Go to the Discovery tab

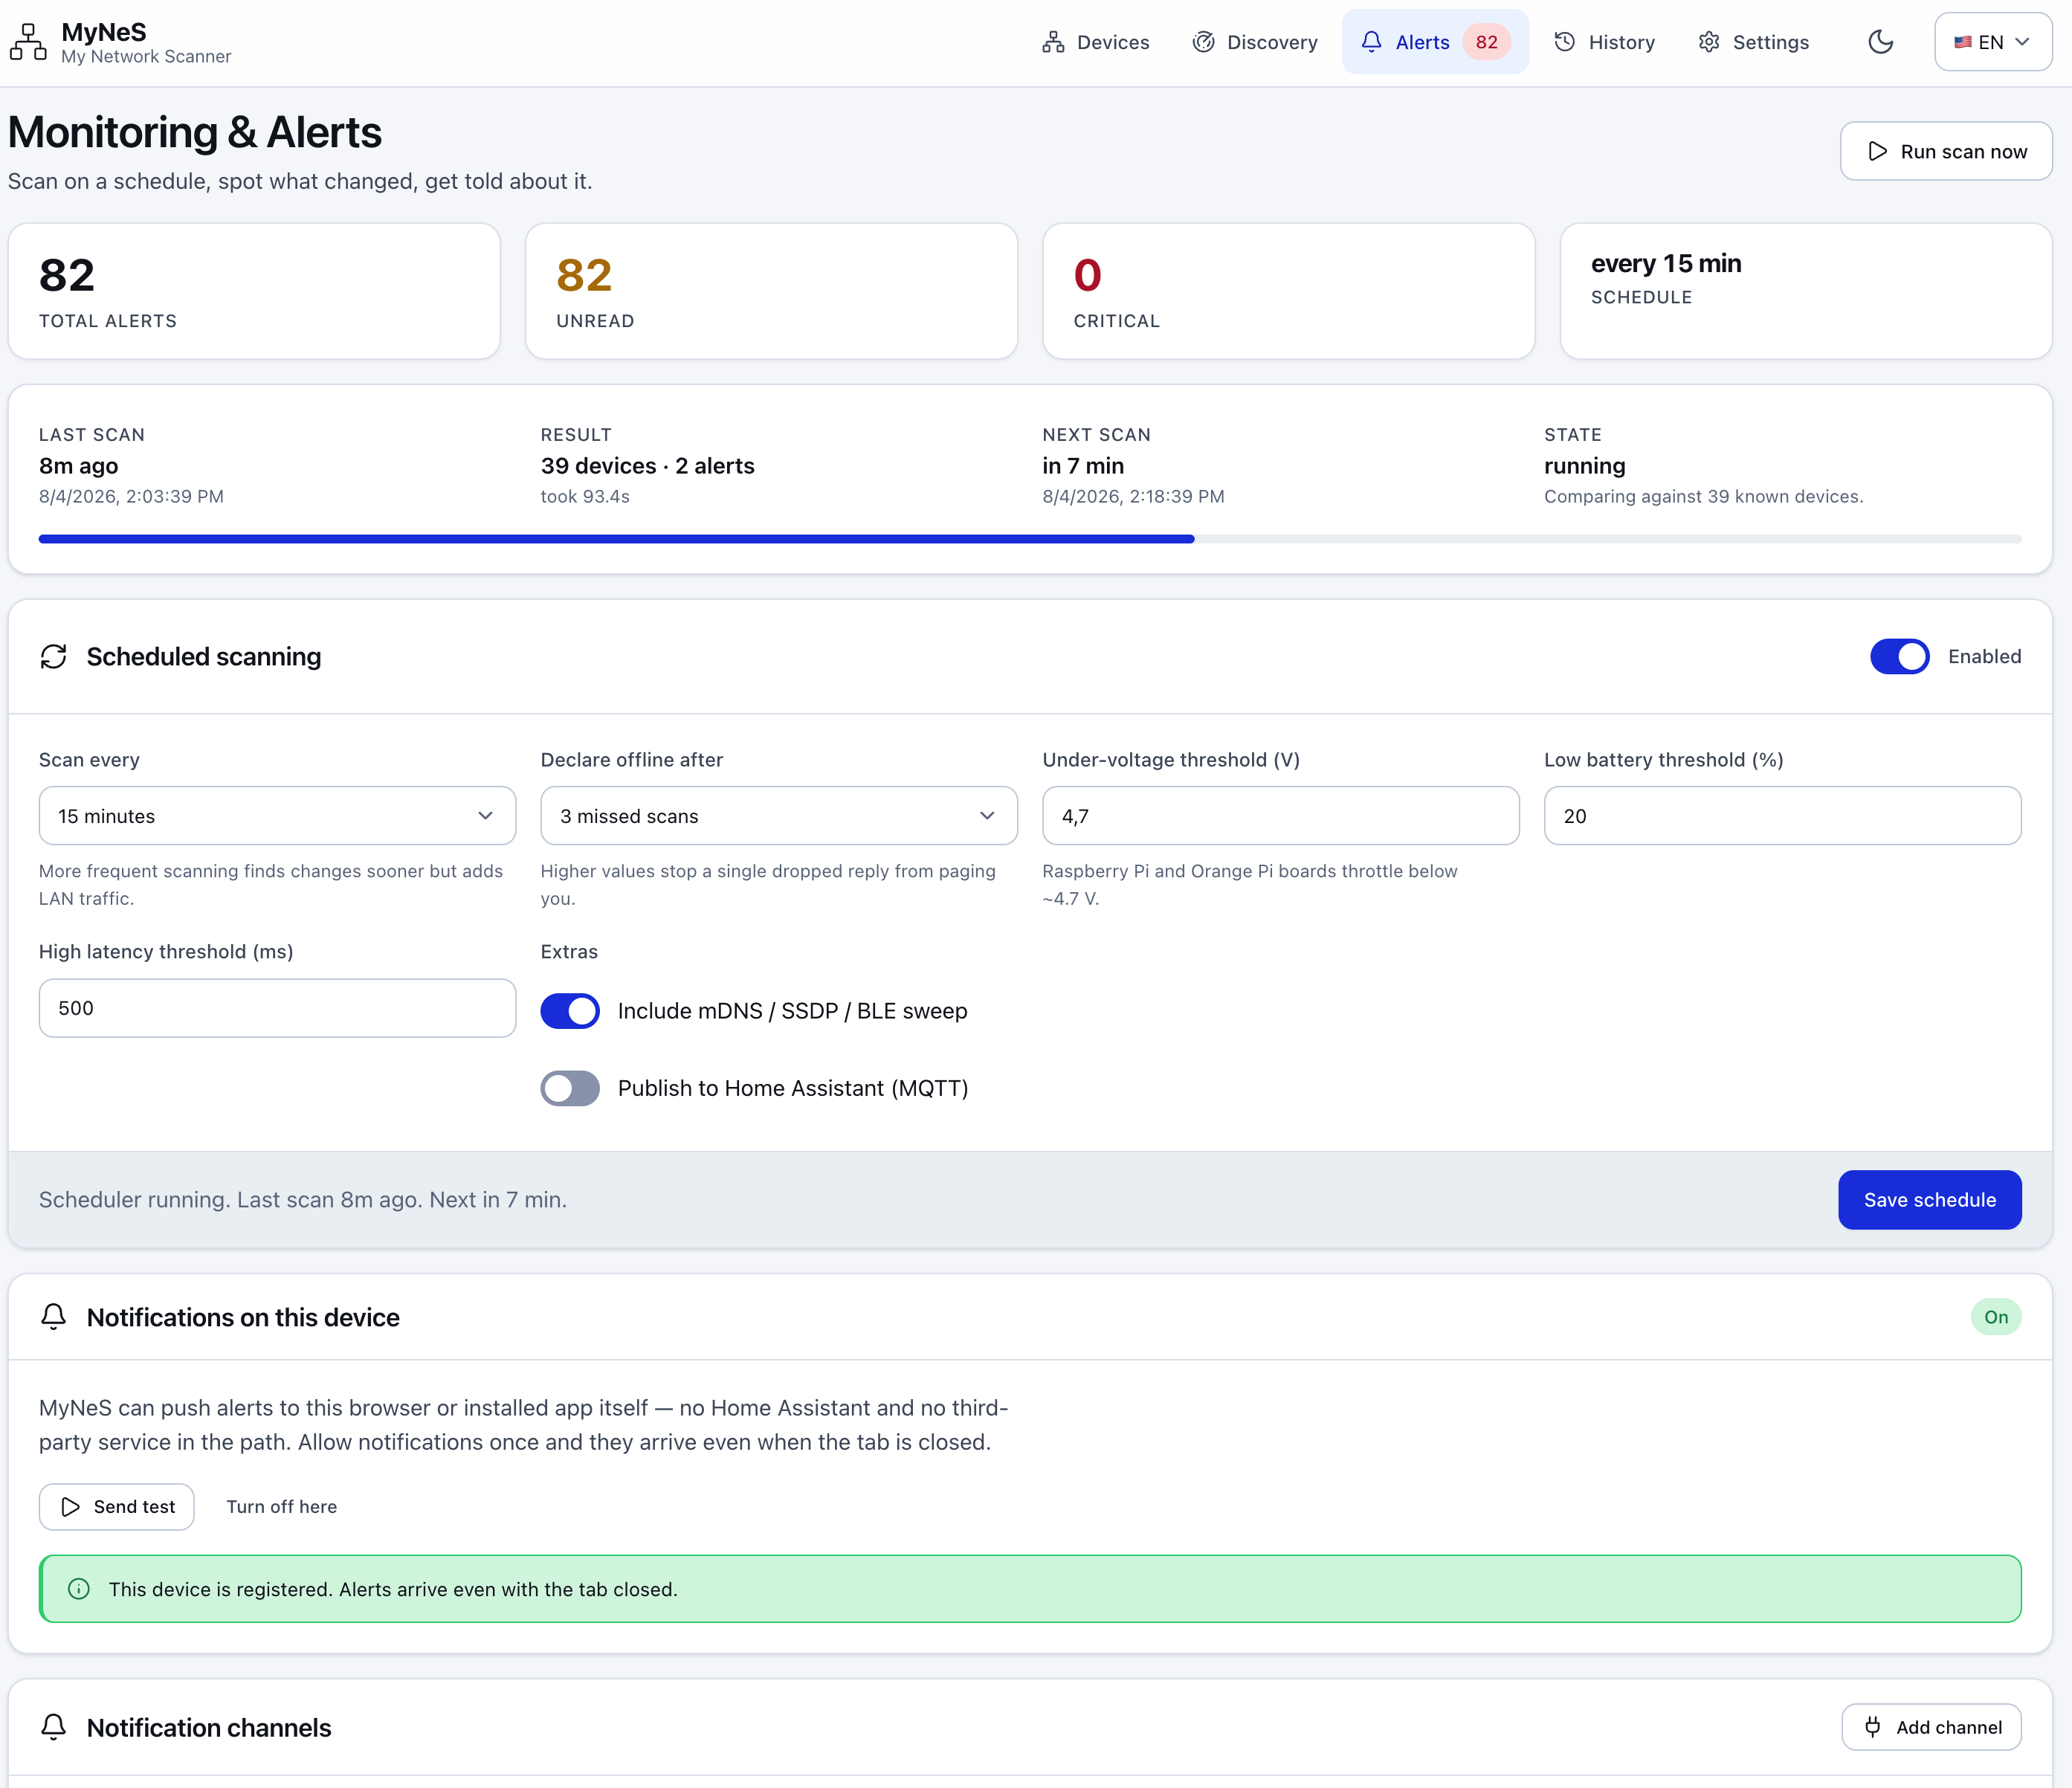coord(1255,42)
